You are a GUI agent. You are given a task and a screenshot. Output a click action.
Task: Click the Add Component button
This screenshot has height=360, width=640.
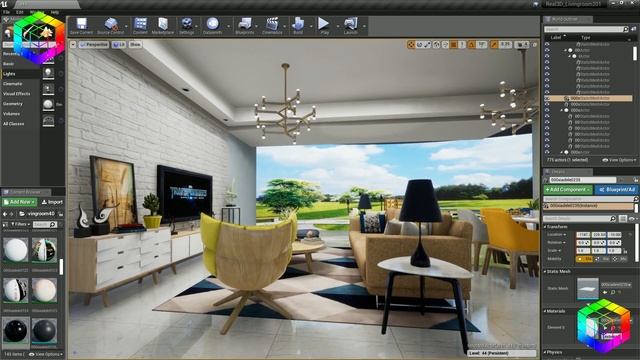pos(567,190)
